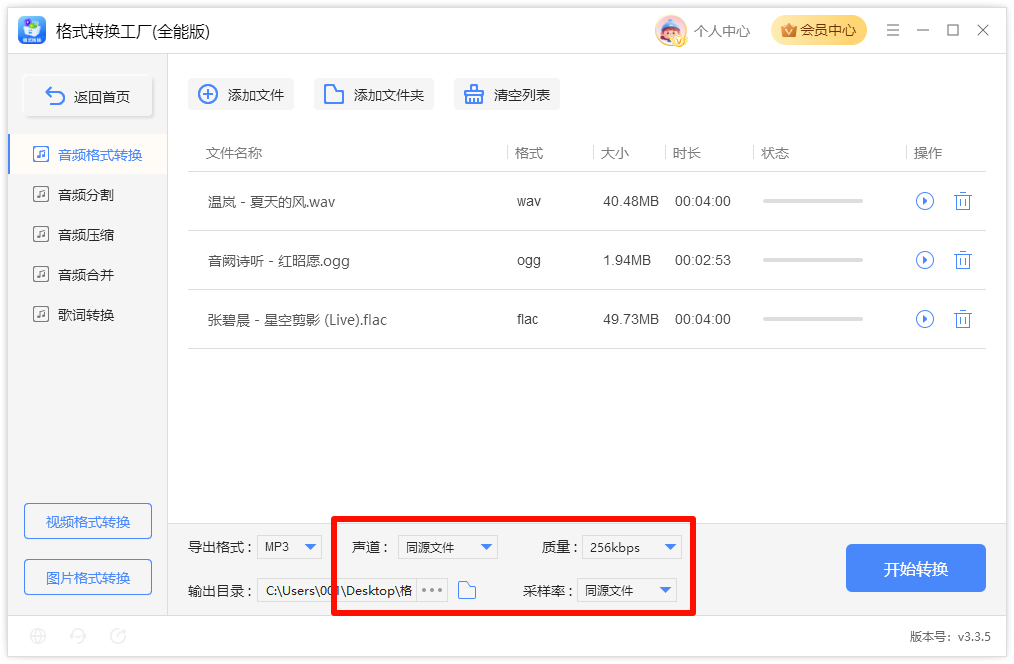Click the share icon in the bottom bar
Screen dimensions: 1014x664
tap(118, 636)
